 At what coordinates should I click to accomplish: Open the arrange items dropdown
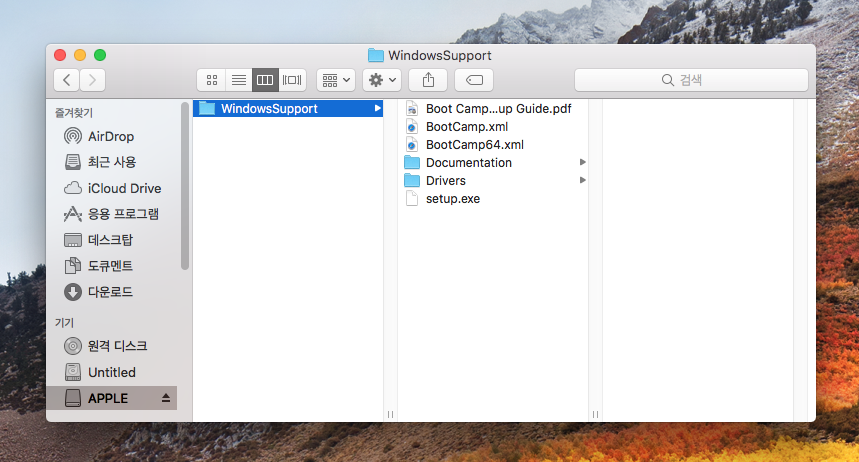336,80
